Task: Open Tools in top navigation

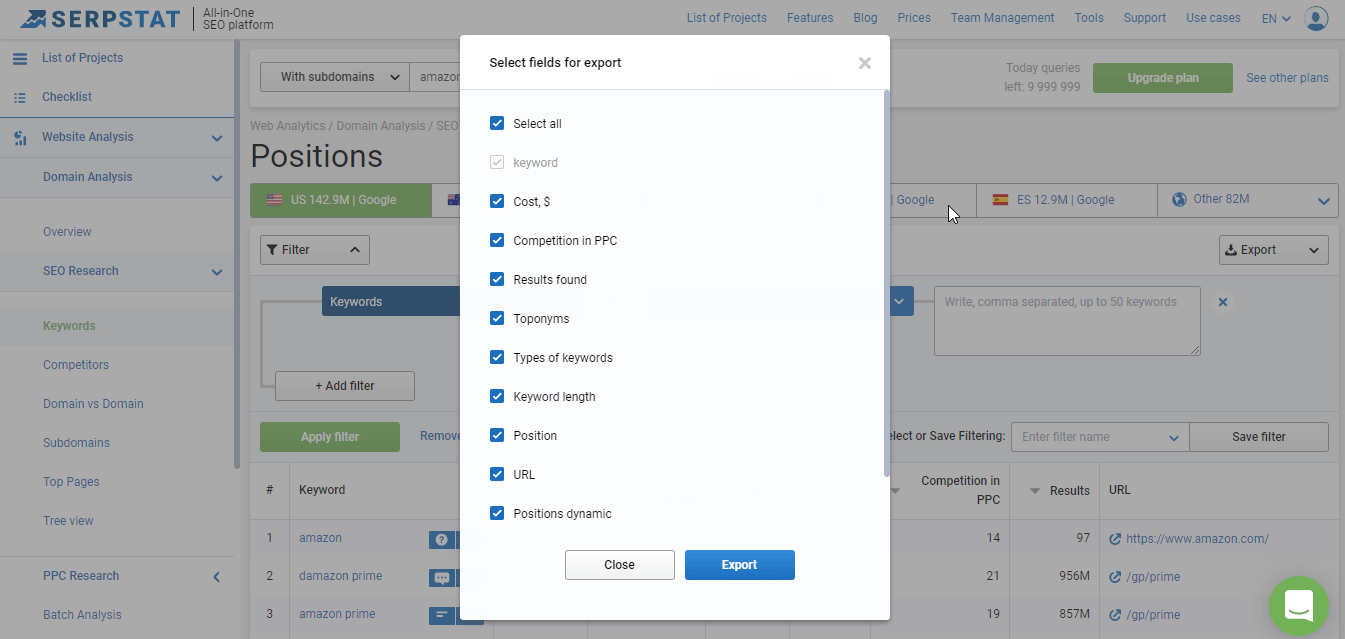Action: [x=1089, y=18]
